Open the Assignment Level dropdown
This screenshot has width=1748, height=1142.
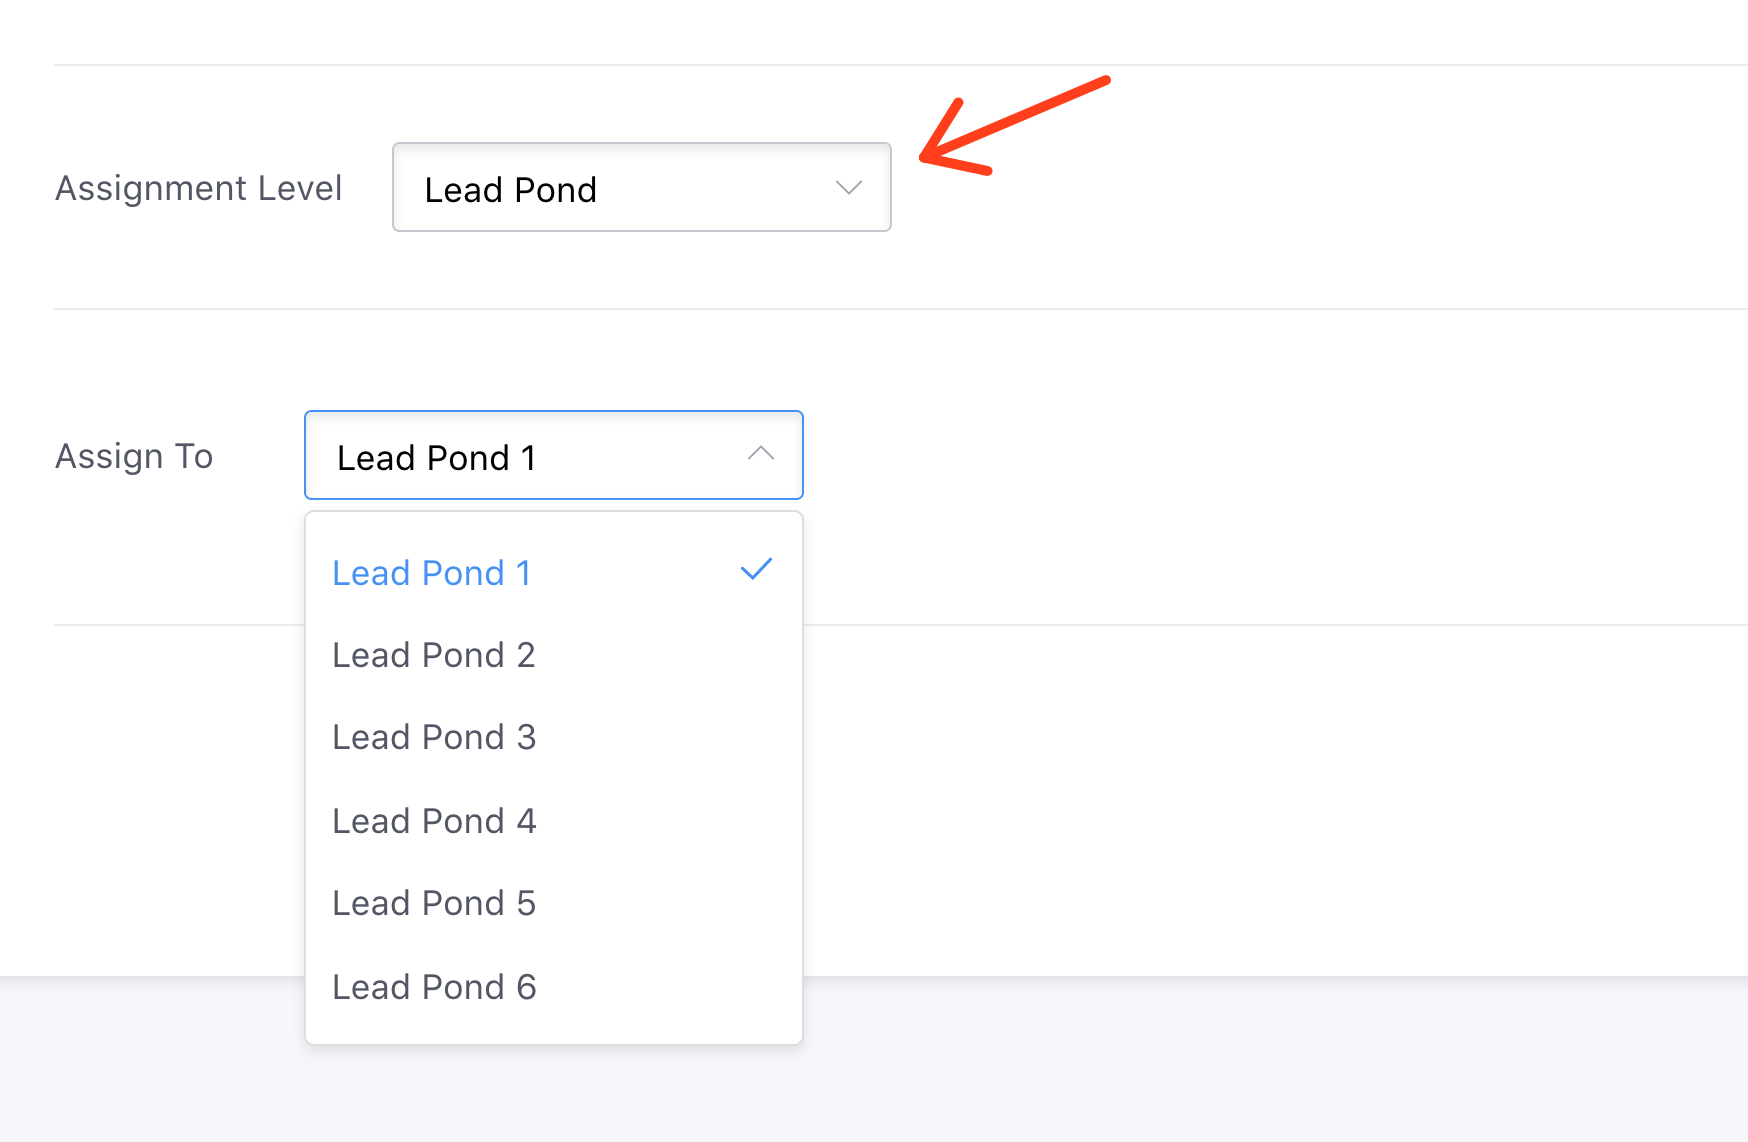coord(641,188)
